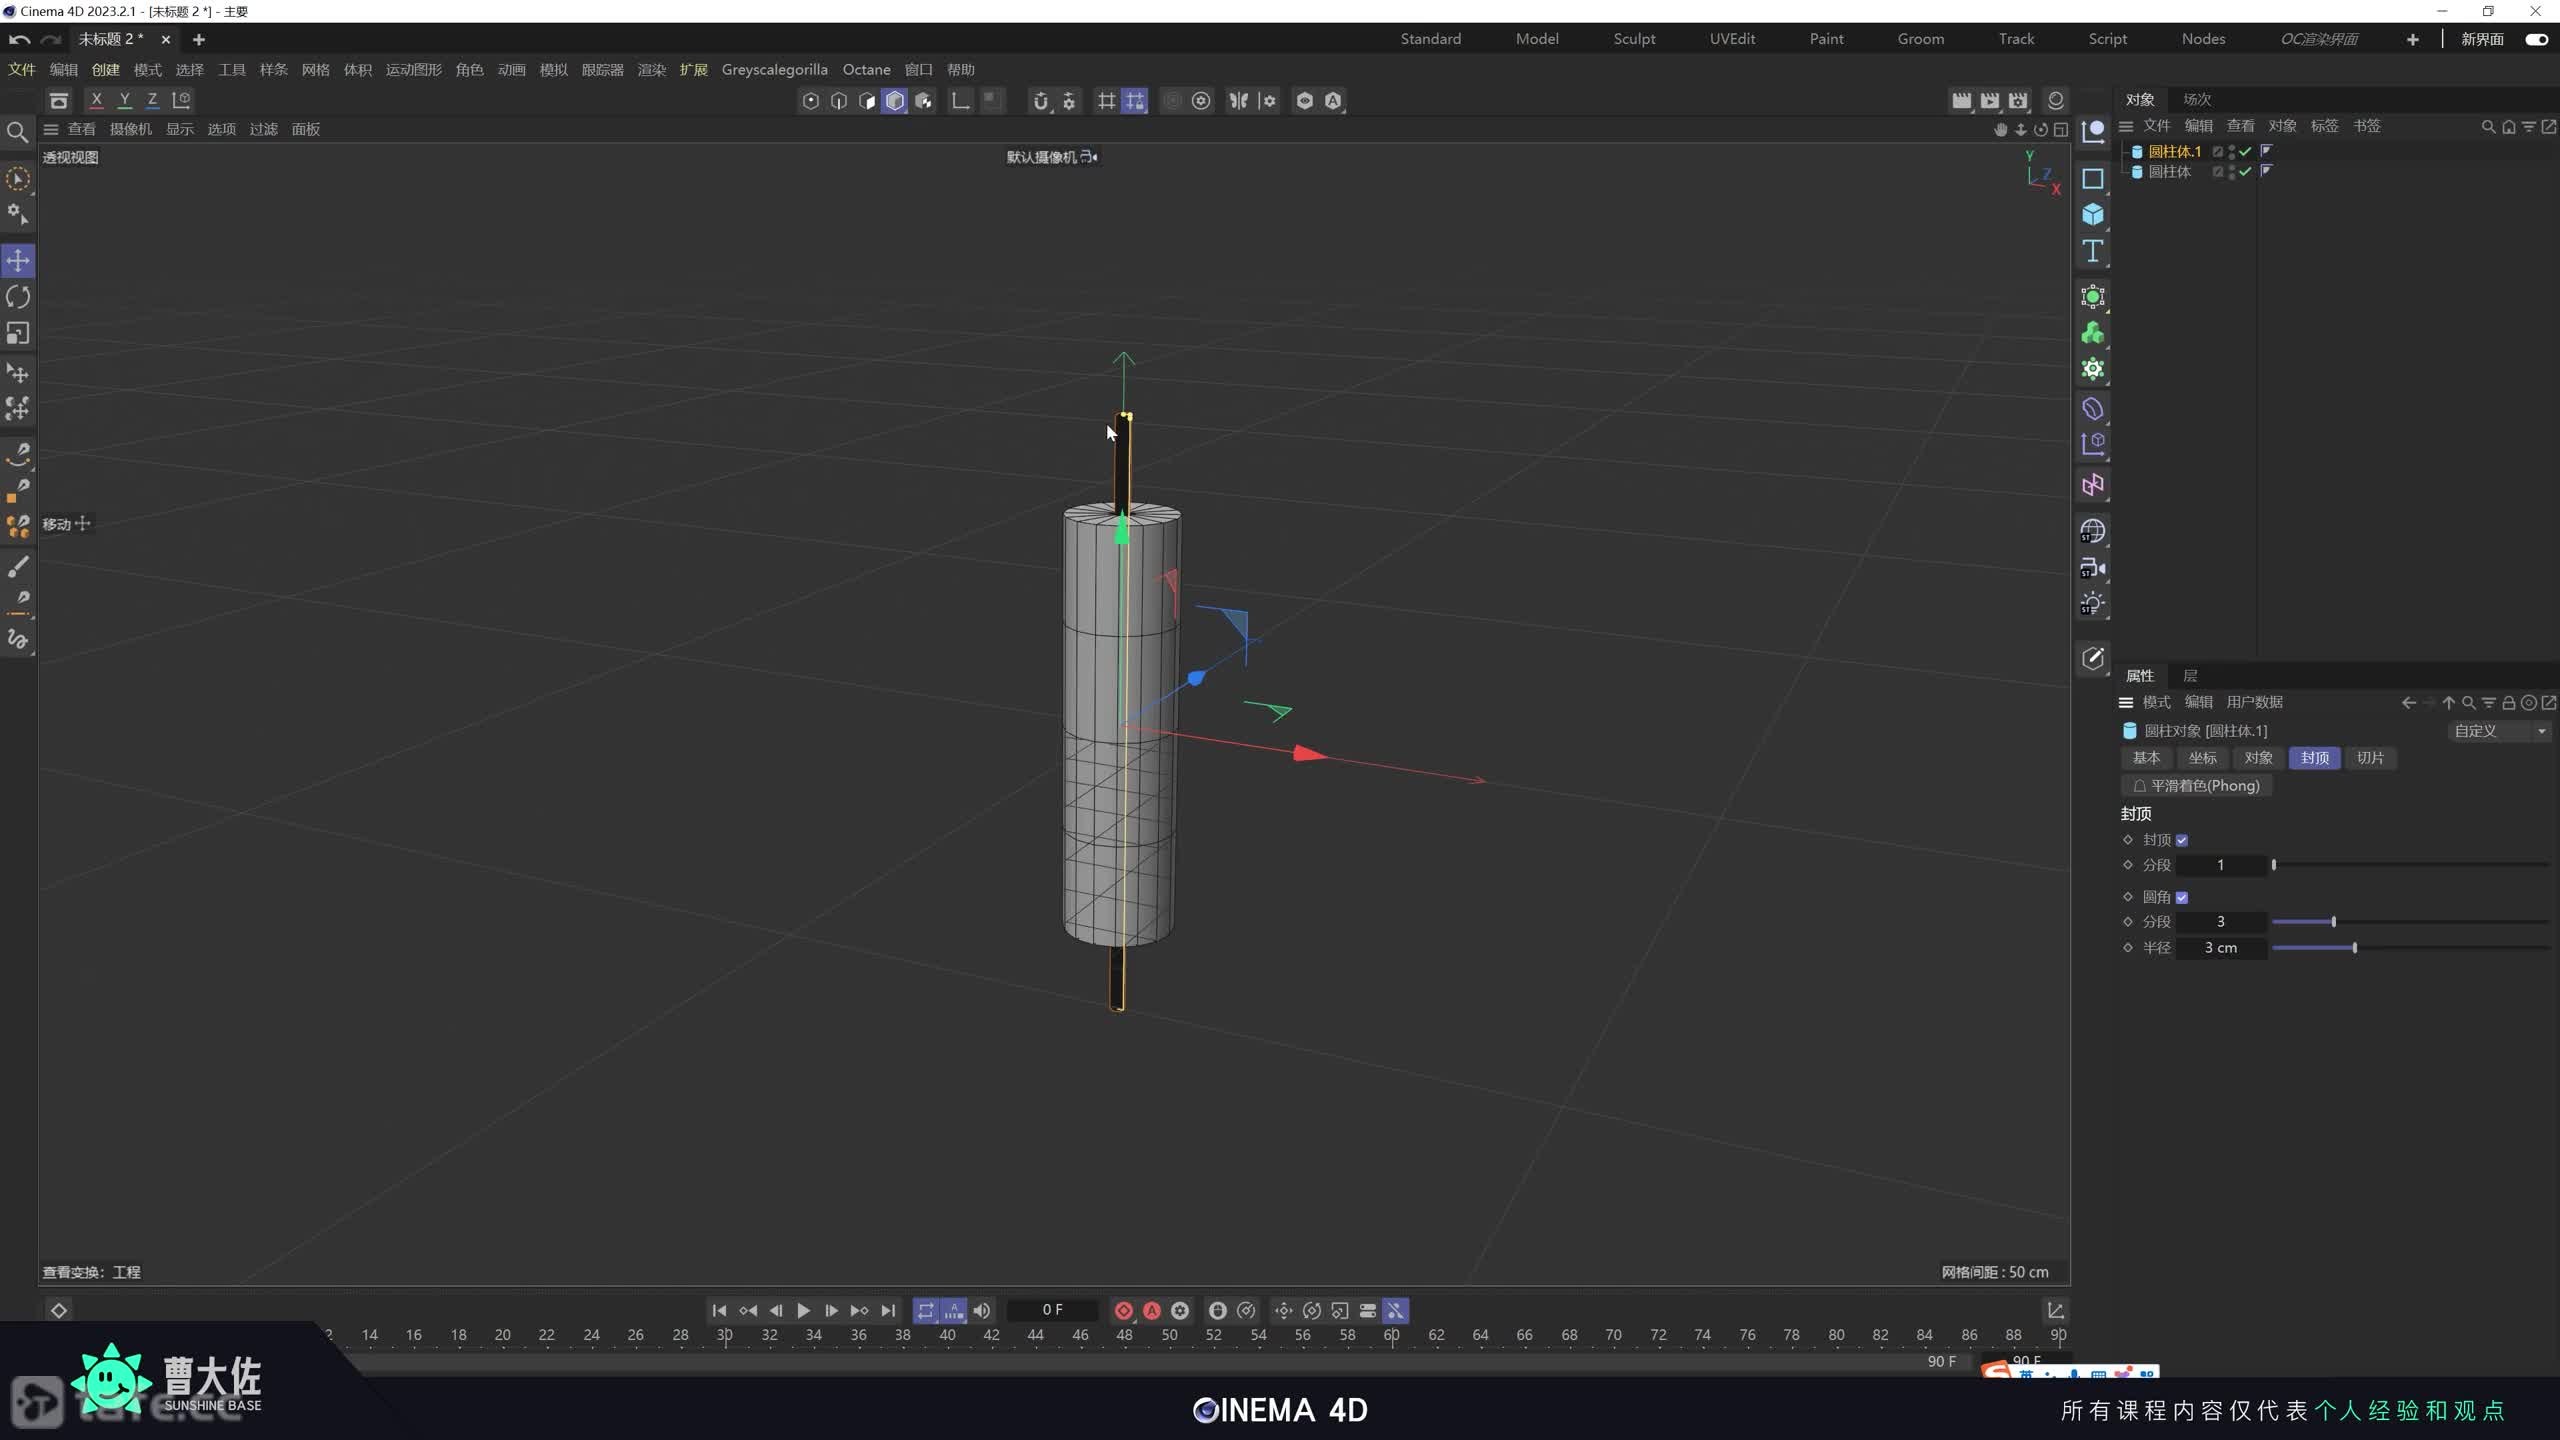Click the cube primitive icon
The width and height of the screenshot is (2560, 1440).
tap(2092, 215)
